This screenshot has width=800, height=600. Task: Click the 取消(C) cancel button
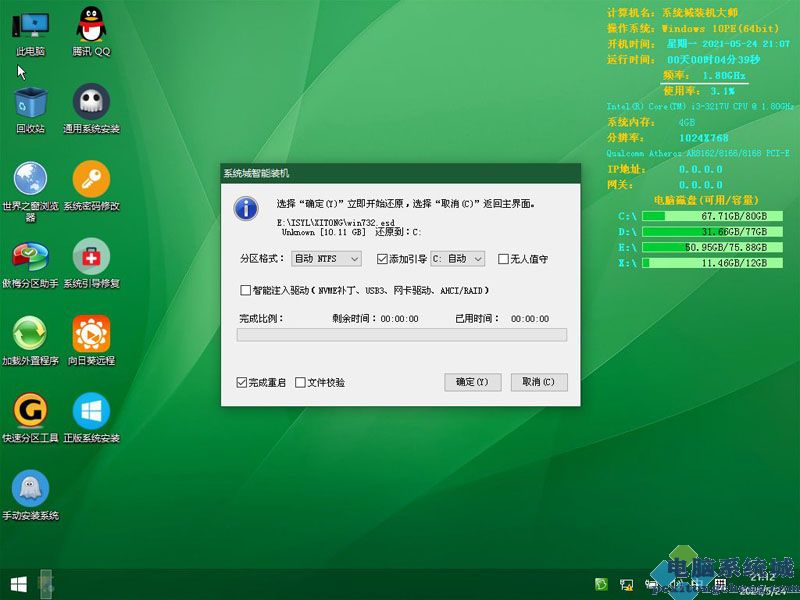click(539, 382)
